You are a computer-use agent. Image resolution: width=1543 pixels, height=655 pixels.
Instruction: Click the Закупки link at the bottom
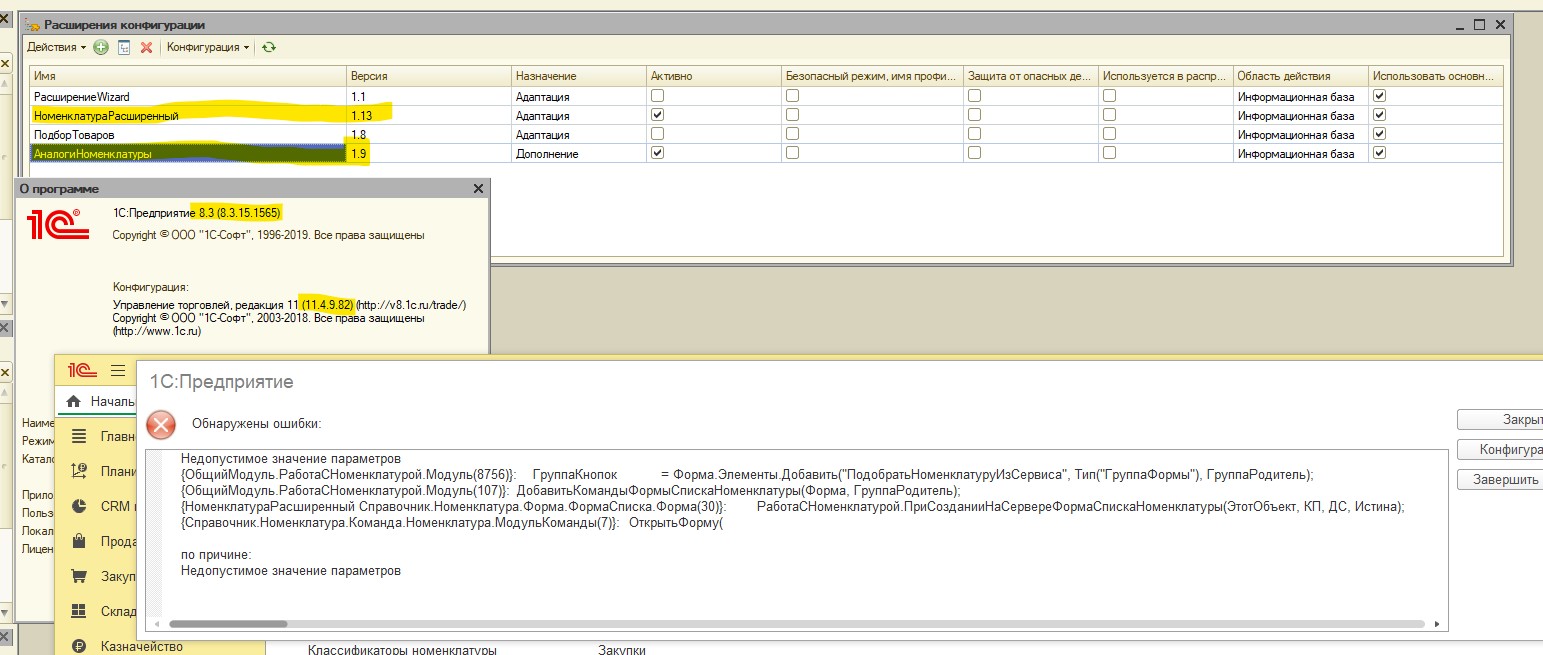[x=622, y=649]
